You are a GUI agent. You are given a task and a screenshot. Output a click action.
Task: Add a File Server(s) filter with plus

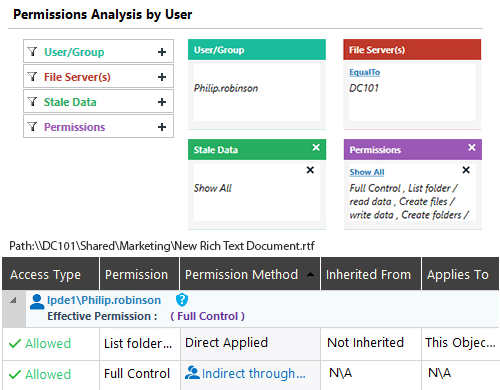pos(162,77)
